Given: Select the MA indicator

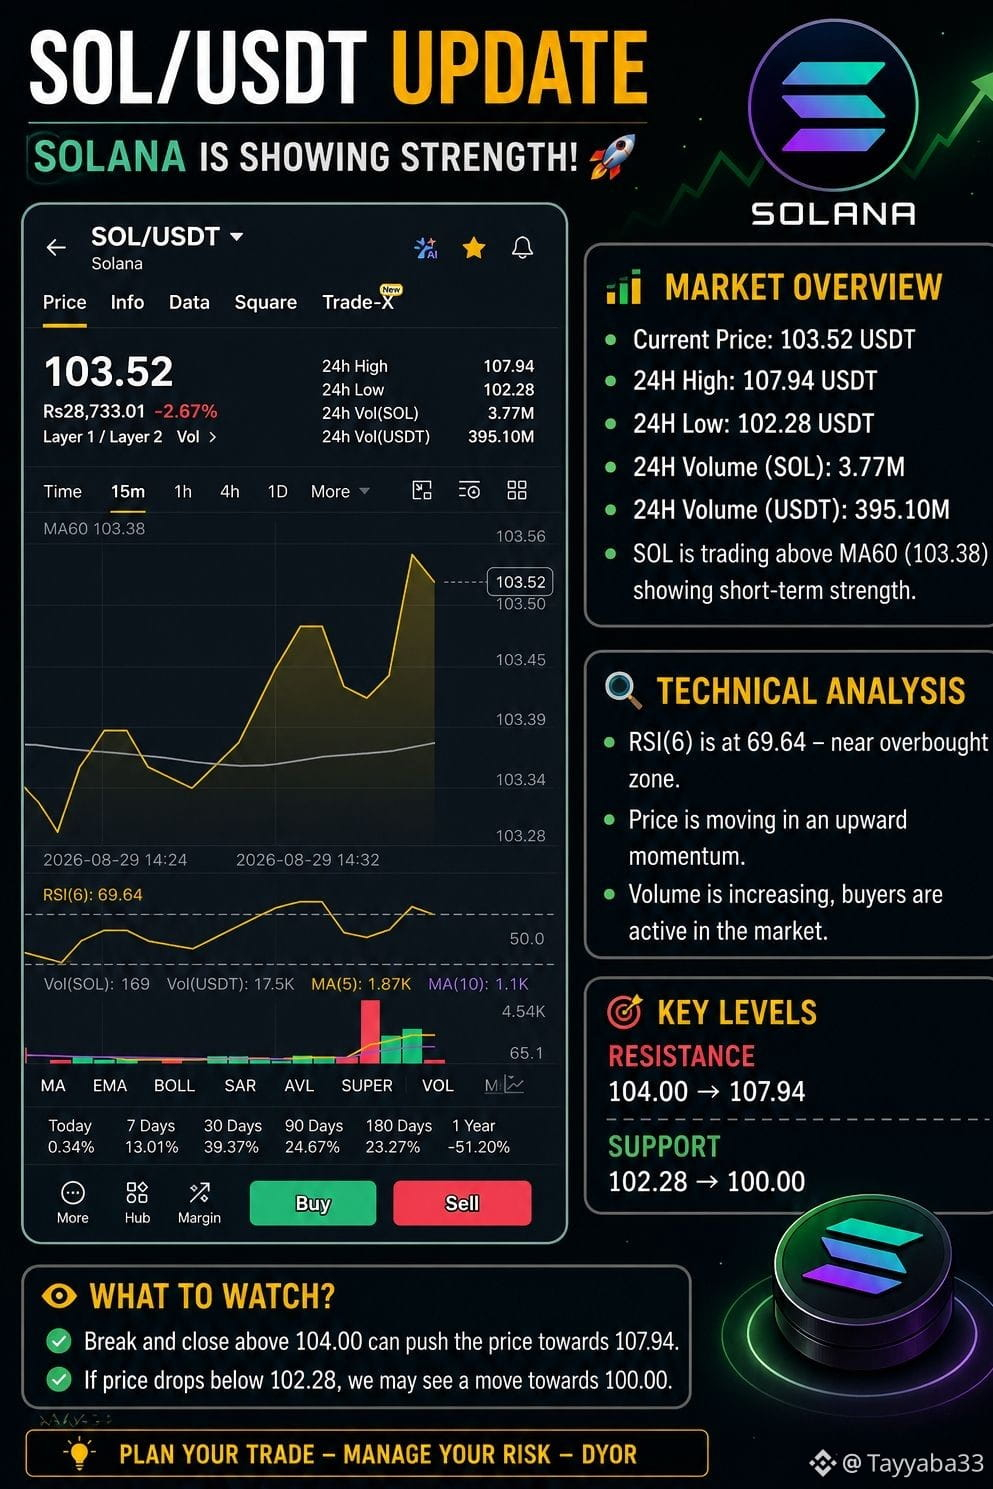Looking at the screenshot, I should pyautogui.click(x=53, y=1085).
